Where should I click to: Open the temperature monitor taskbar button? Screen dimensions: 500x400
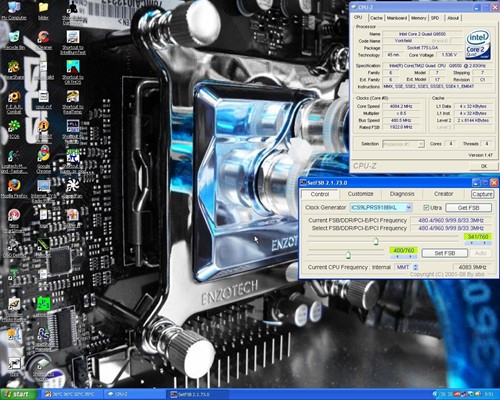(72, 394)
